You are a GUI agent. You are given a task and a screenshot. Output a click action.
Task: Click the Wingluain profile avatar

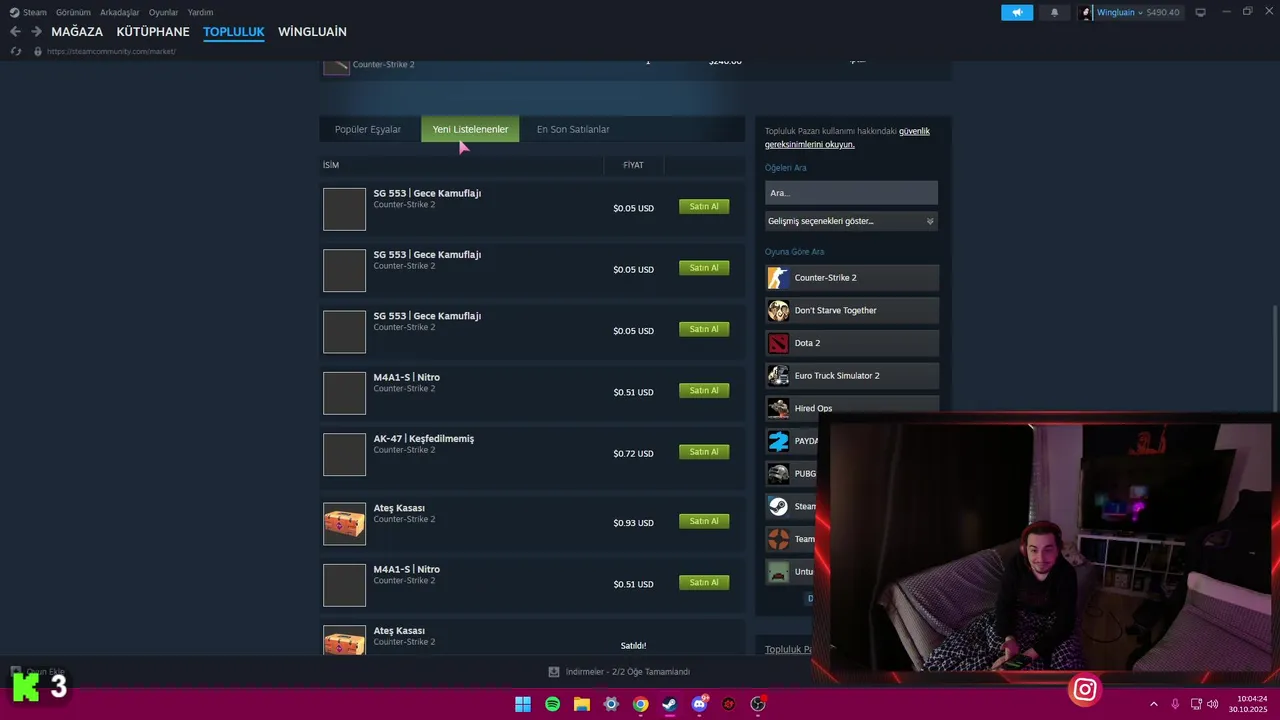click(x=1086, y=13)
